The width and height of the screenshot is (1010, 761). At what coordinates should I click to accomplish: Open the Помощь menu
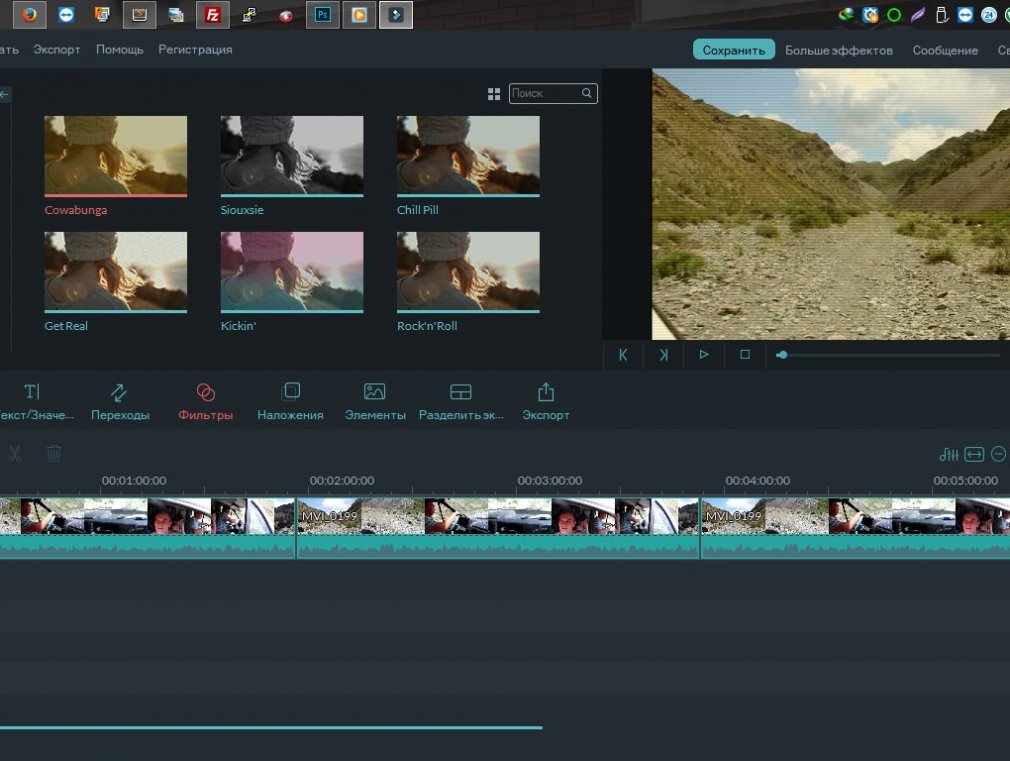coord(120,49)
